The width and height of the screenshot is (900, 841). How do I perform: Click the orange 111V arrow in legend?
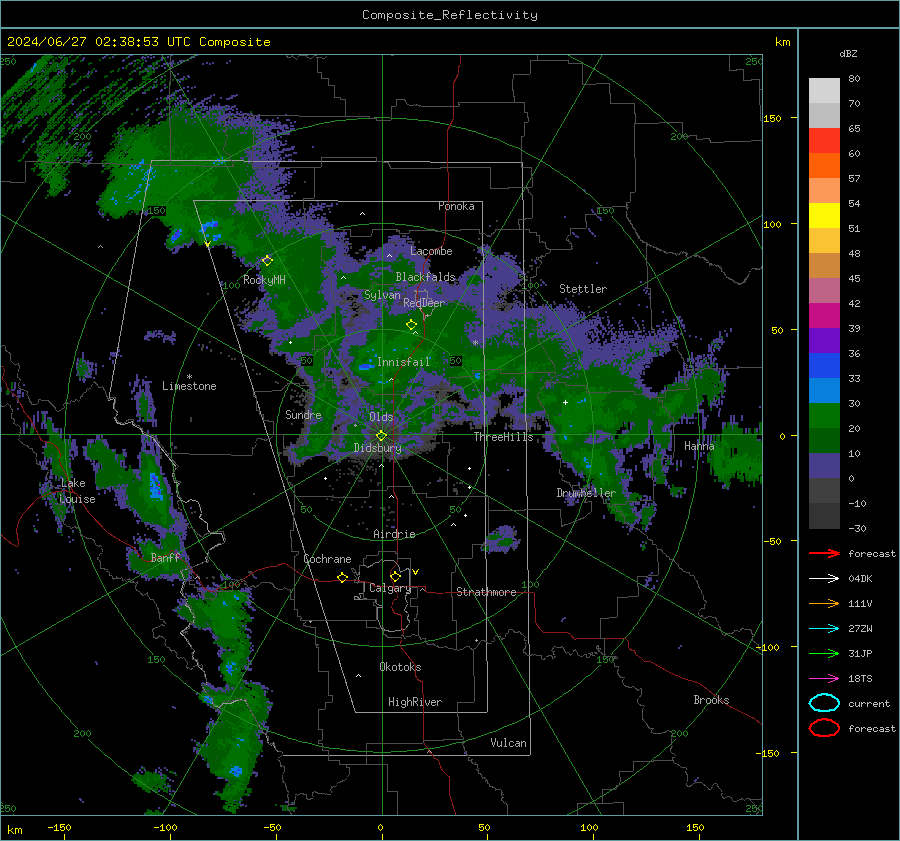pyautogui.click(x=824, y=603)
